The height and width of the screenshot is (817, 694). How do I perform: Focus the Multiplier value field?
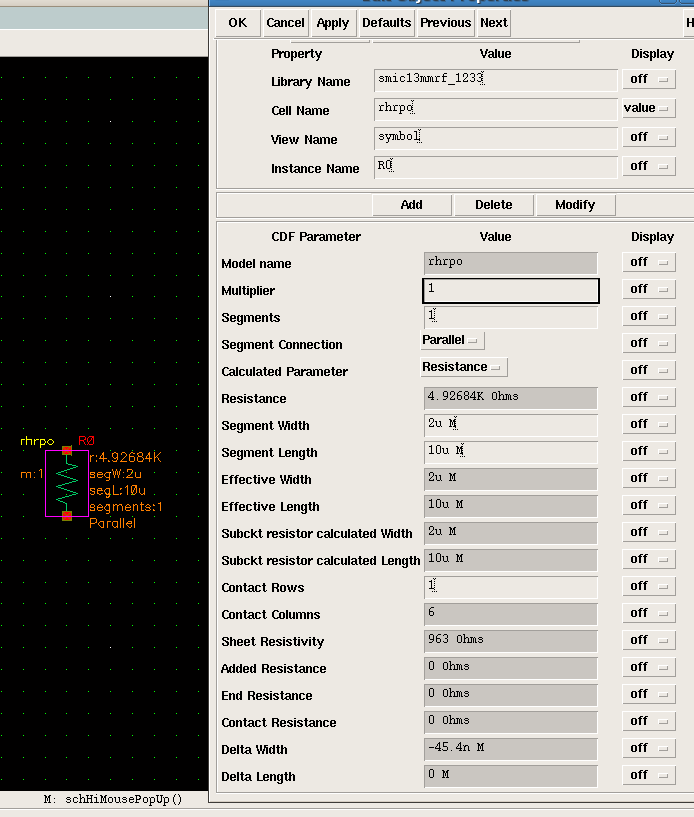coord(511,290)
